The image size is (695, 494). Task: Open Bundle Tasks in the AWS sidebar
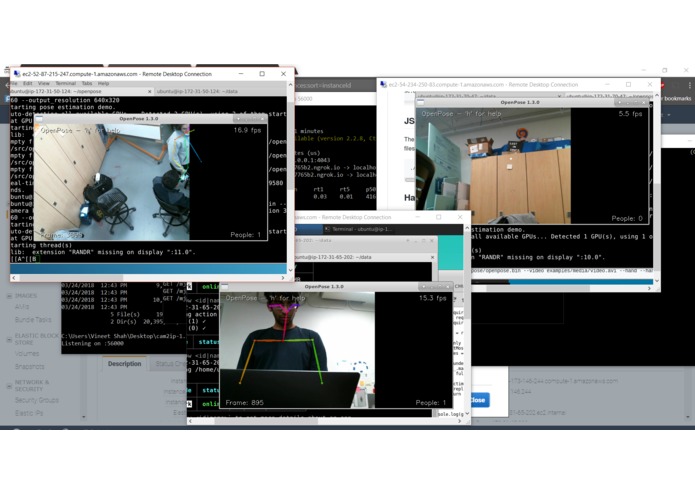33,319
